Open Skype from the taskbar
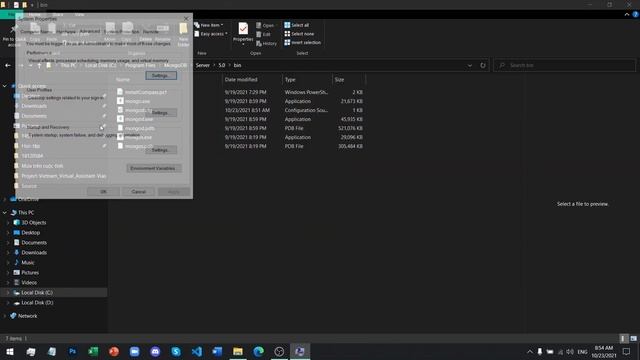Screen dimensions: 640x360 [x=176, y=351]
